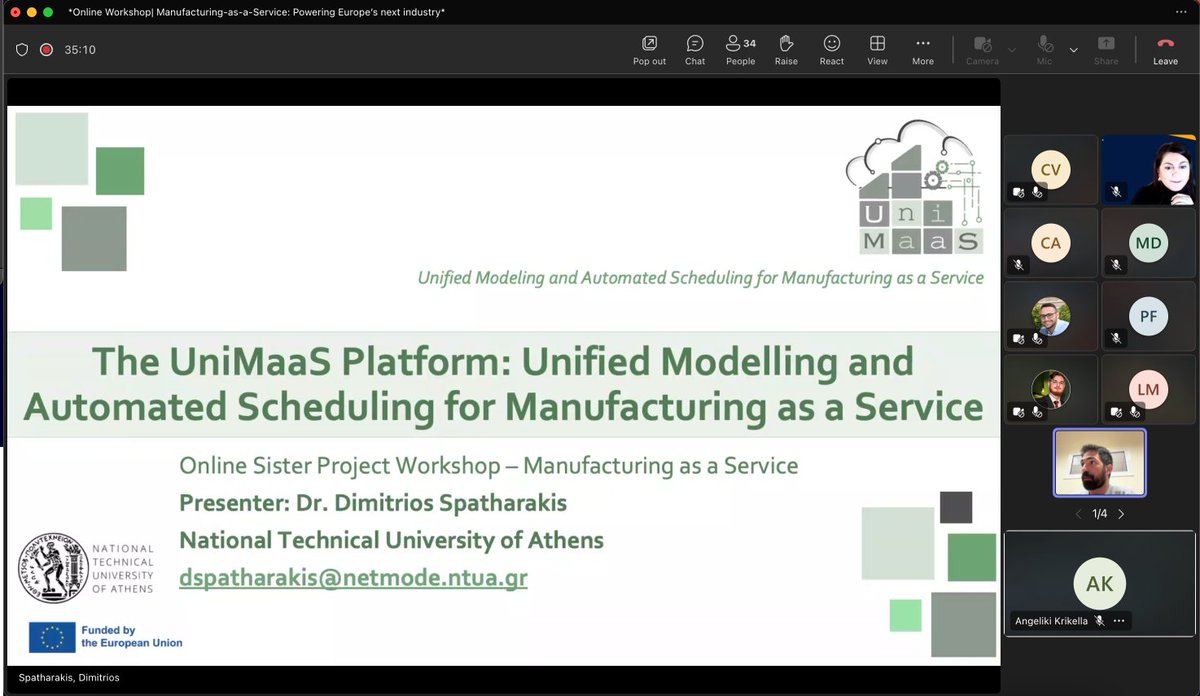This screenshot has width=1200, height=696.
Task: Open the More actions menu in the toolbar
Action: tap(923, 50)
